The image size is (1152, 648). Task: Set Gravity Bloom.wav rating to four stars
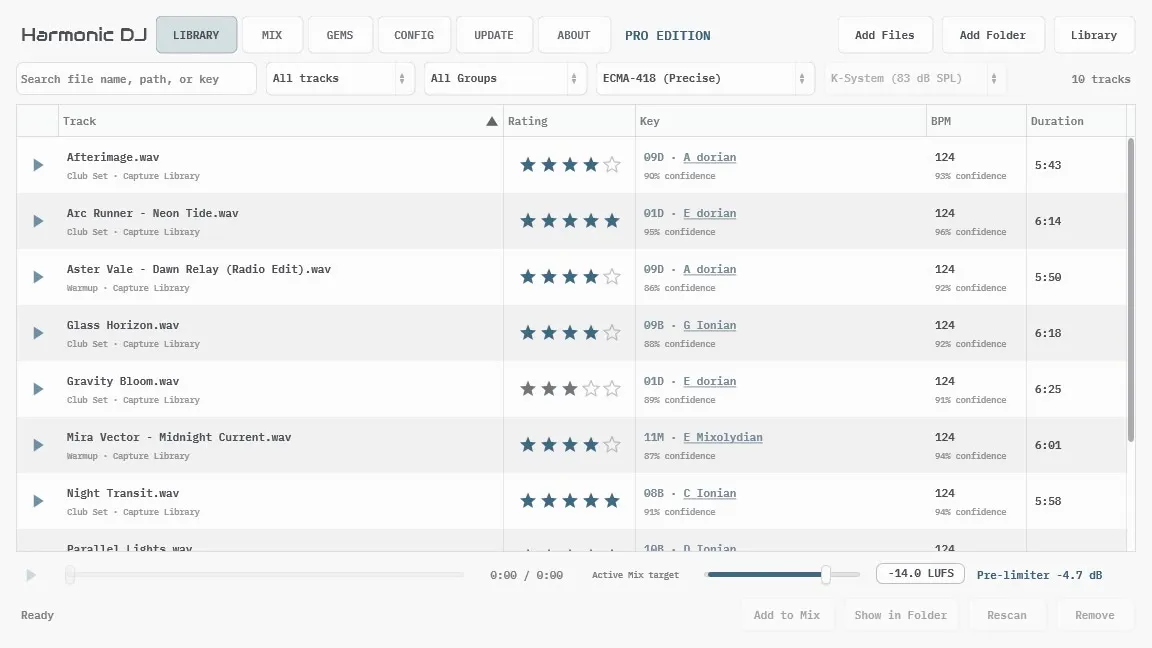coord(591,389)
